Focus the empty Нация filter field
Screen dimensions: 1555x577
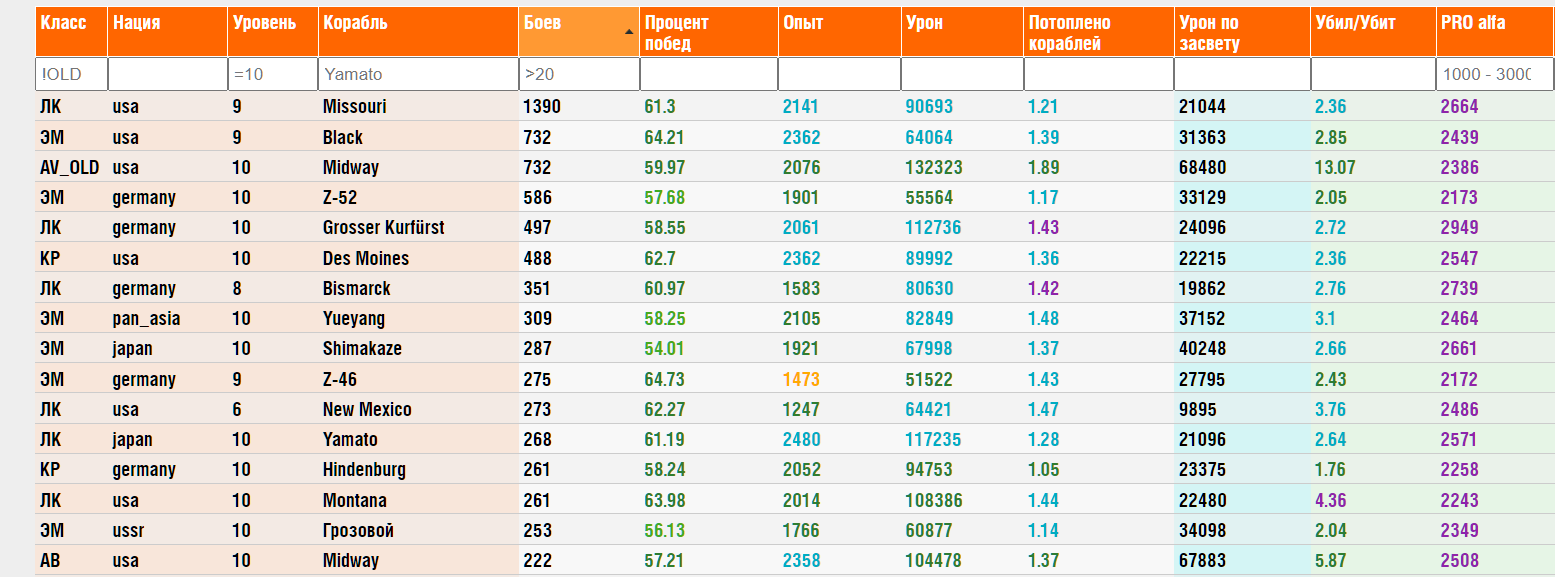coord(166,74)
